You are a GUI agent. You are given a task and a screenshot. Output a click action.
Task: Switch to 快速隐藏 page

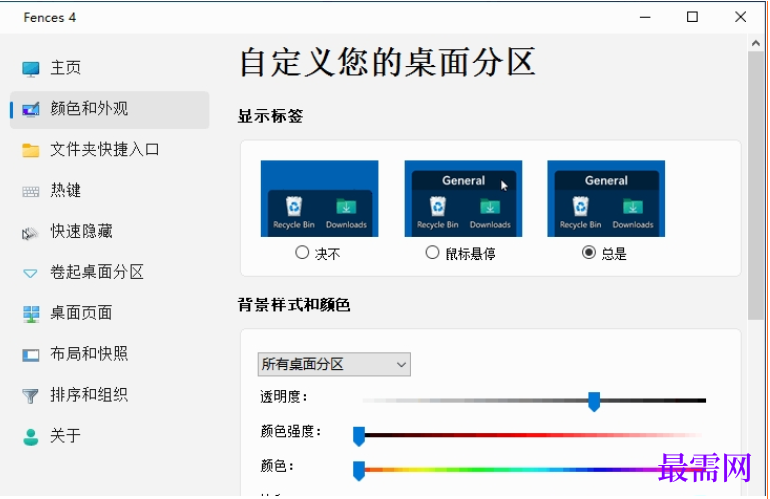pos(110,232)
